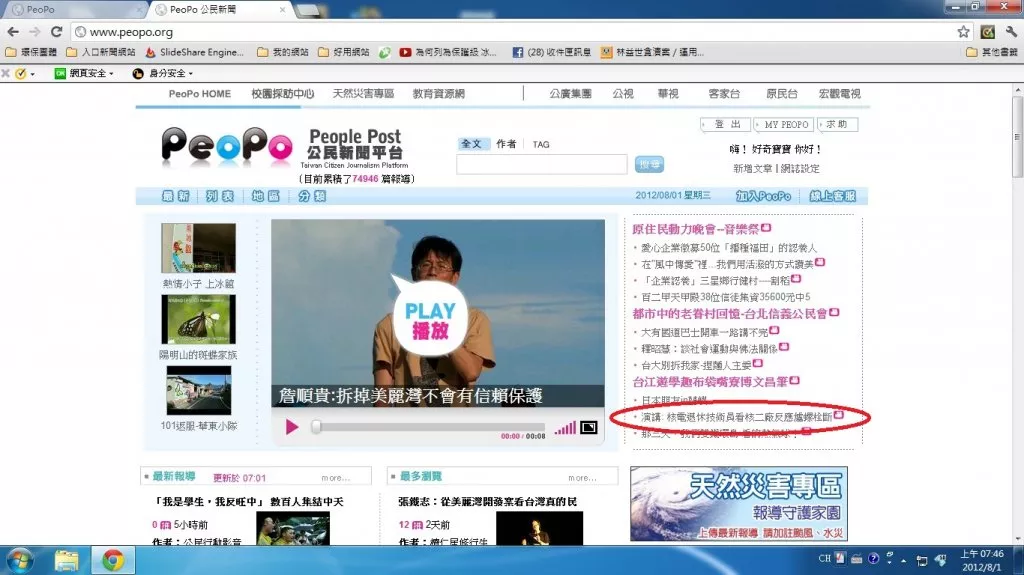Close the security toolbar with its X
1024x575 pixels.
pos(5,73)
